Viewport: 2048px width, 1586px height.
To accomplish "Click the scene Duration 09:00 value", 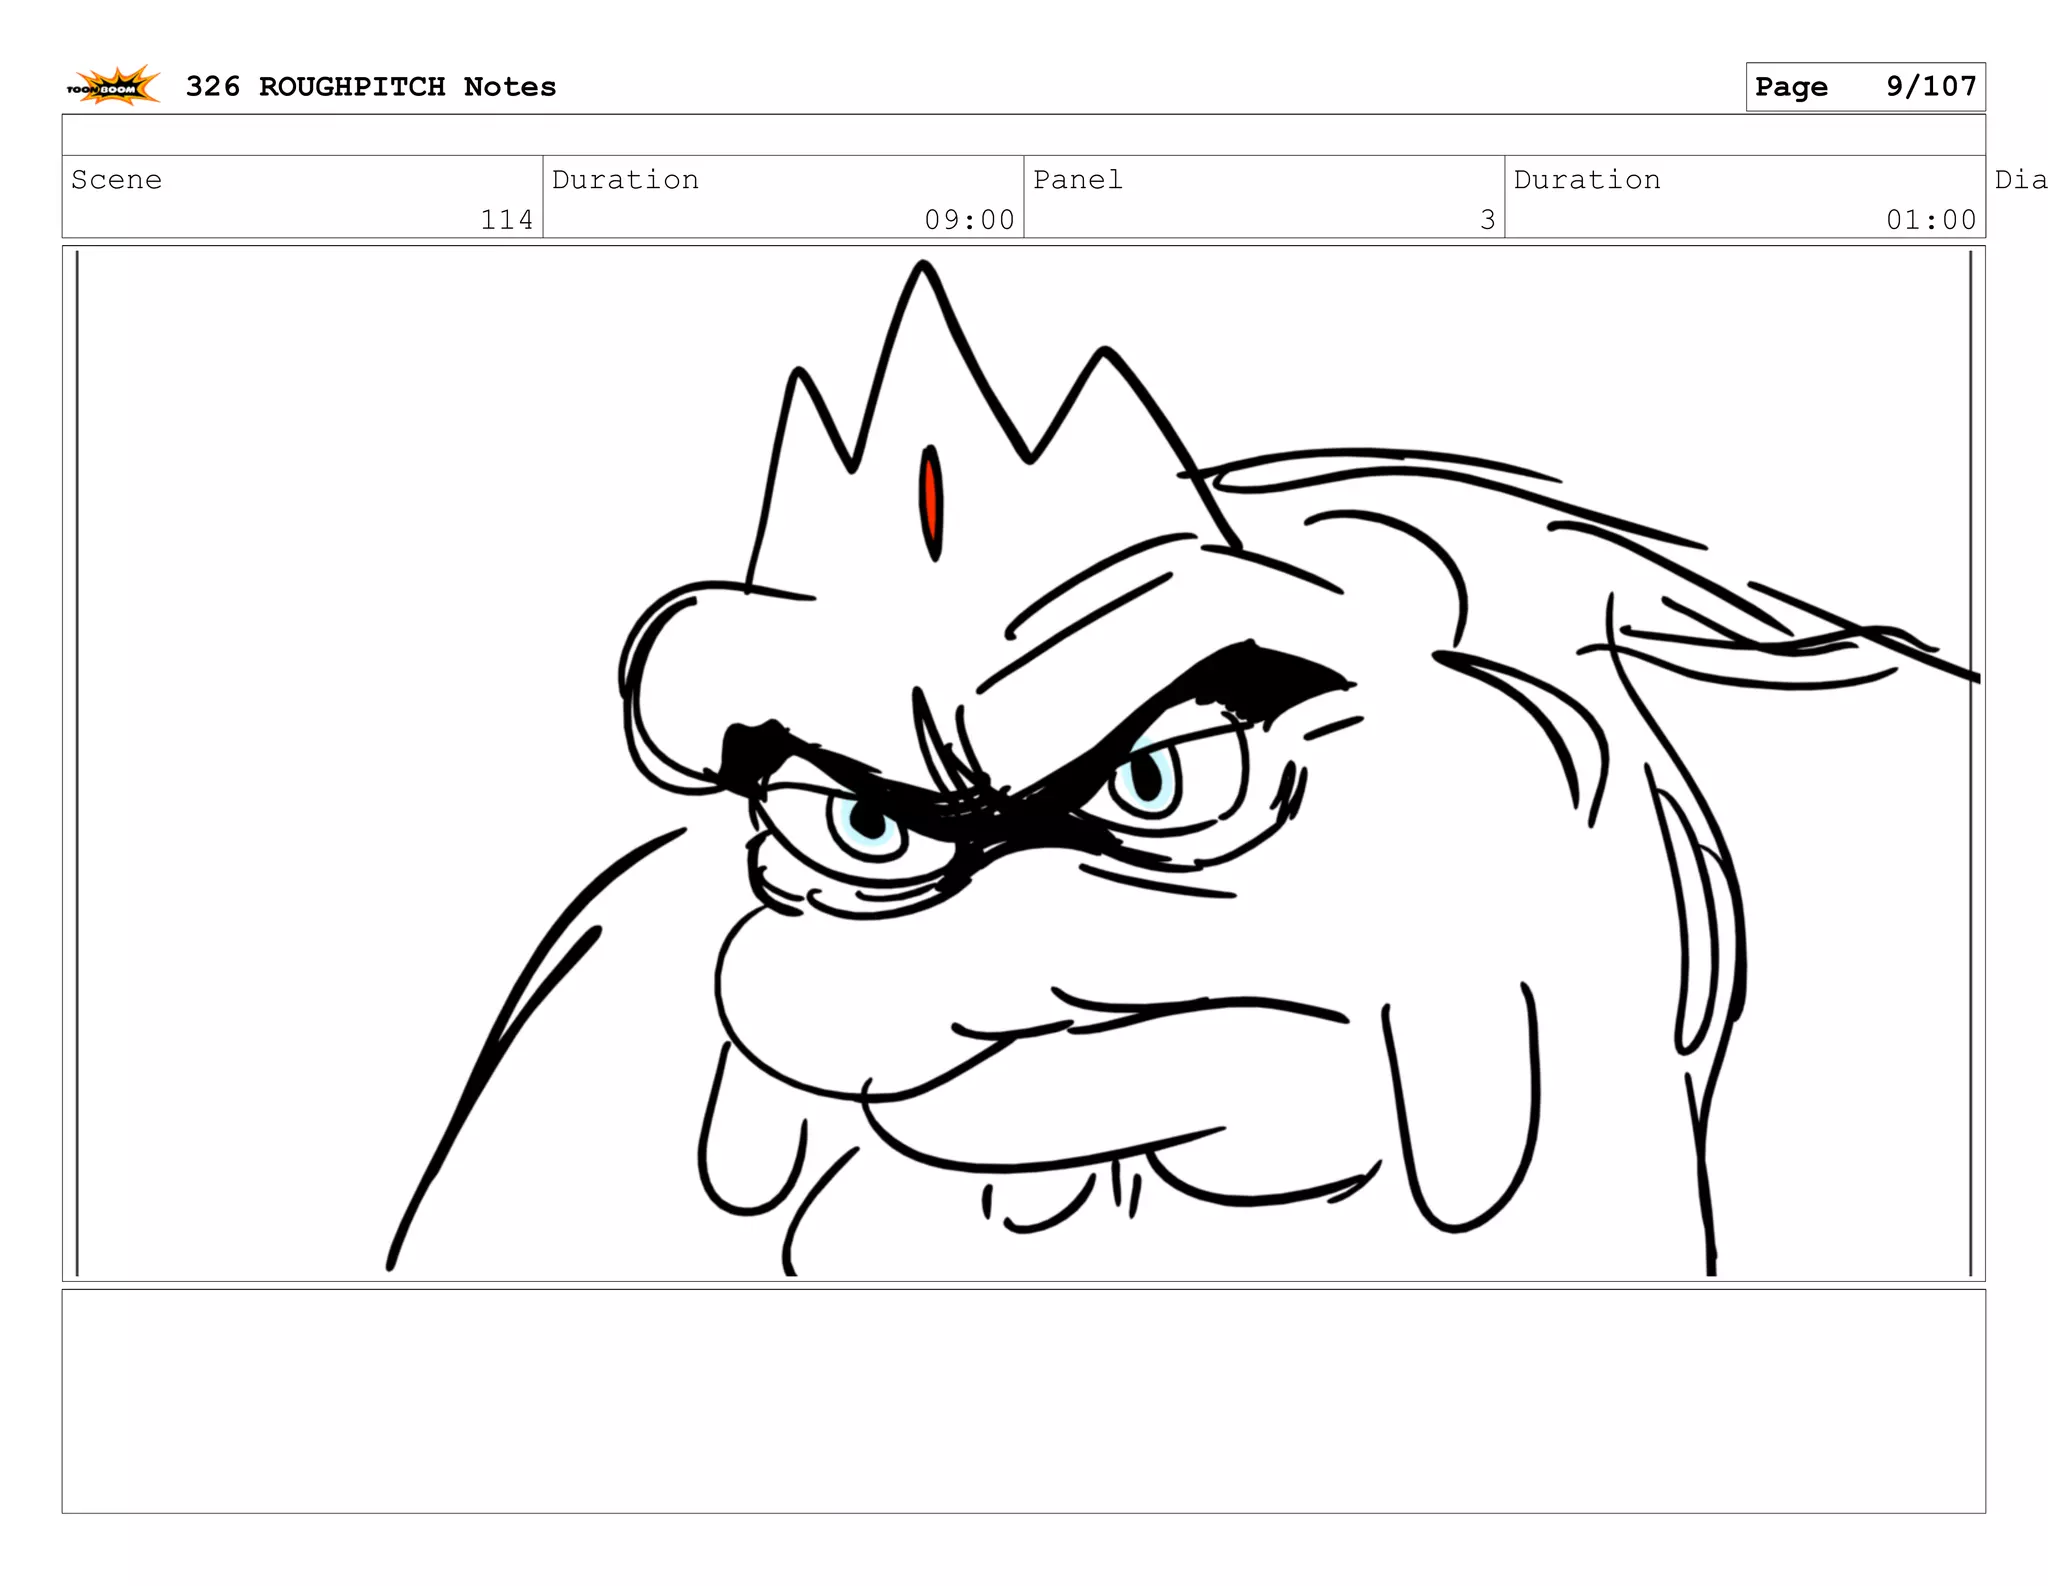I will (x=968, y=219).
